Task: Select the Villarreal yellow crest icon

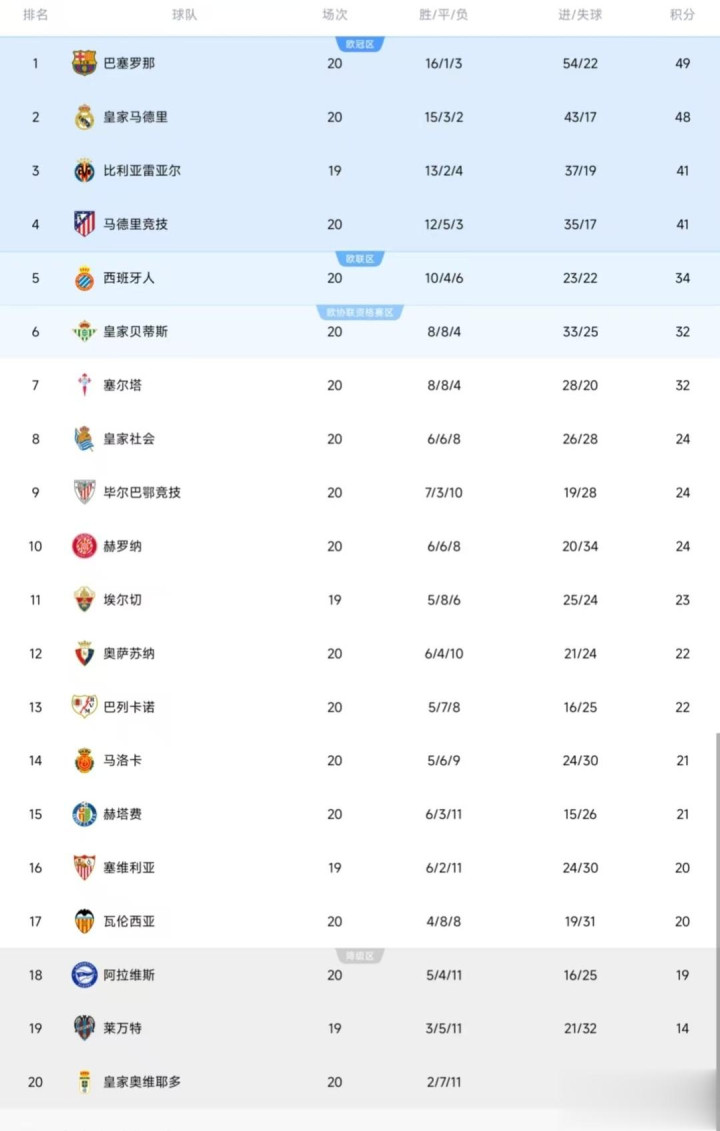Action: click(x=84, y=171)
